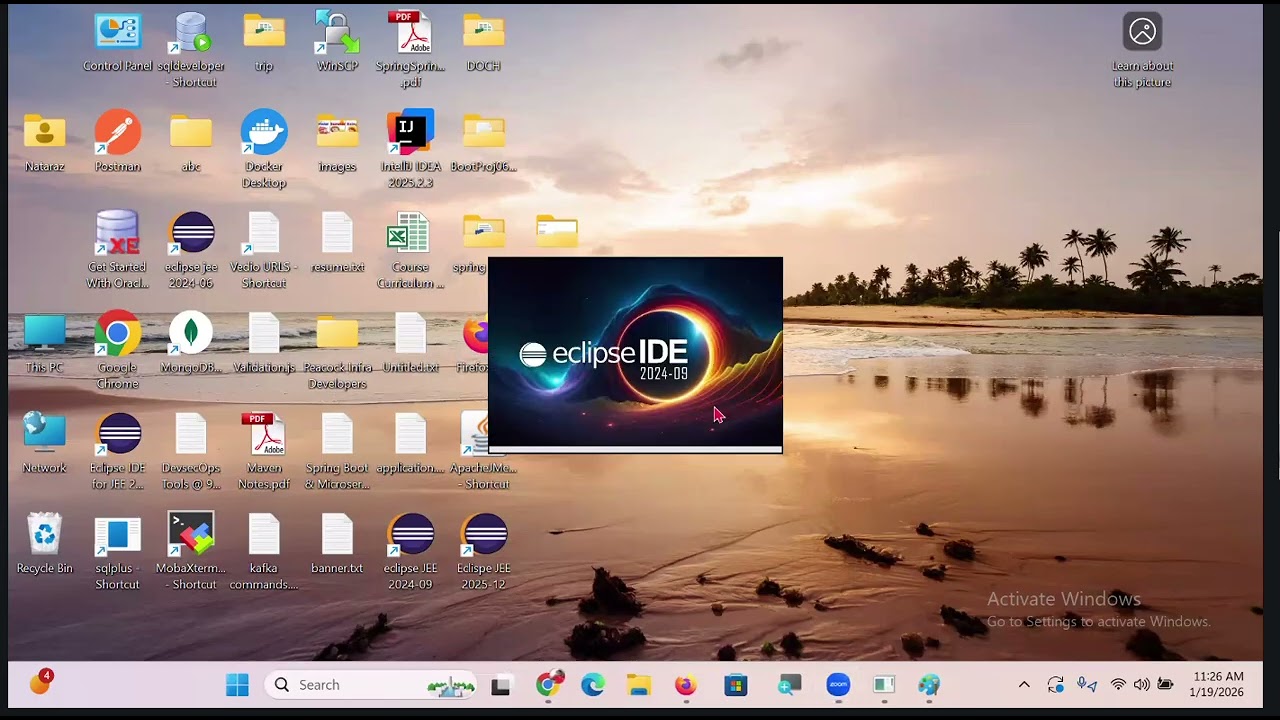Open the WinSCP desktop shortcut
Viewport: 1280px width, 720px height.
point(337,42)
